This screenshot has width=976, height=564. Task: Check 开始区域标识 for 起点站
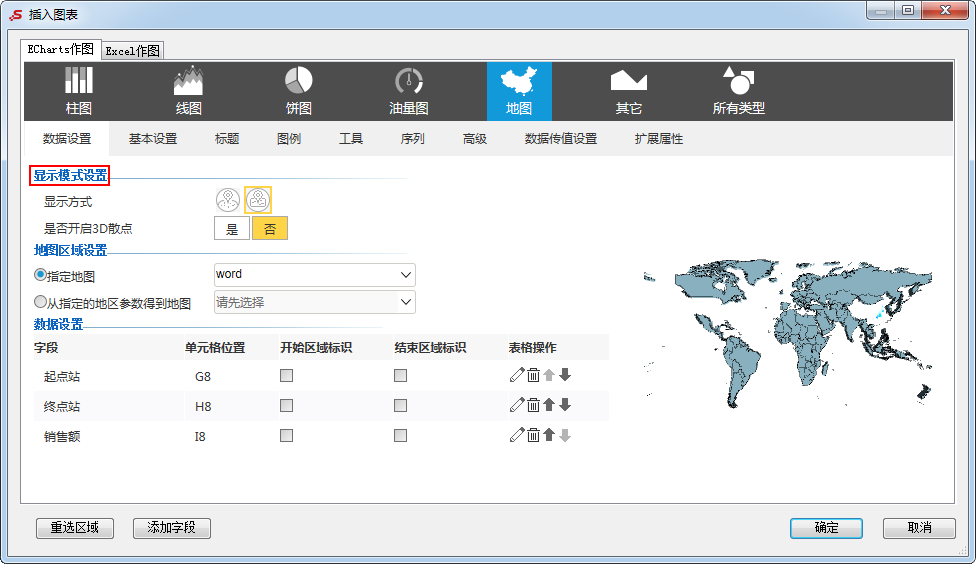pyautogui.click(x=286, y=375)
